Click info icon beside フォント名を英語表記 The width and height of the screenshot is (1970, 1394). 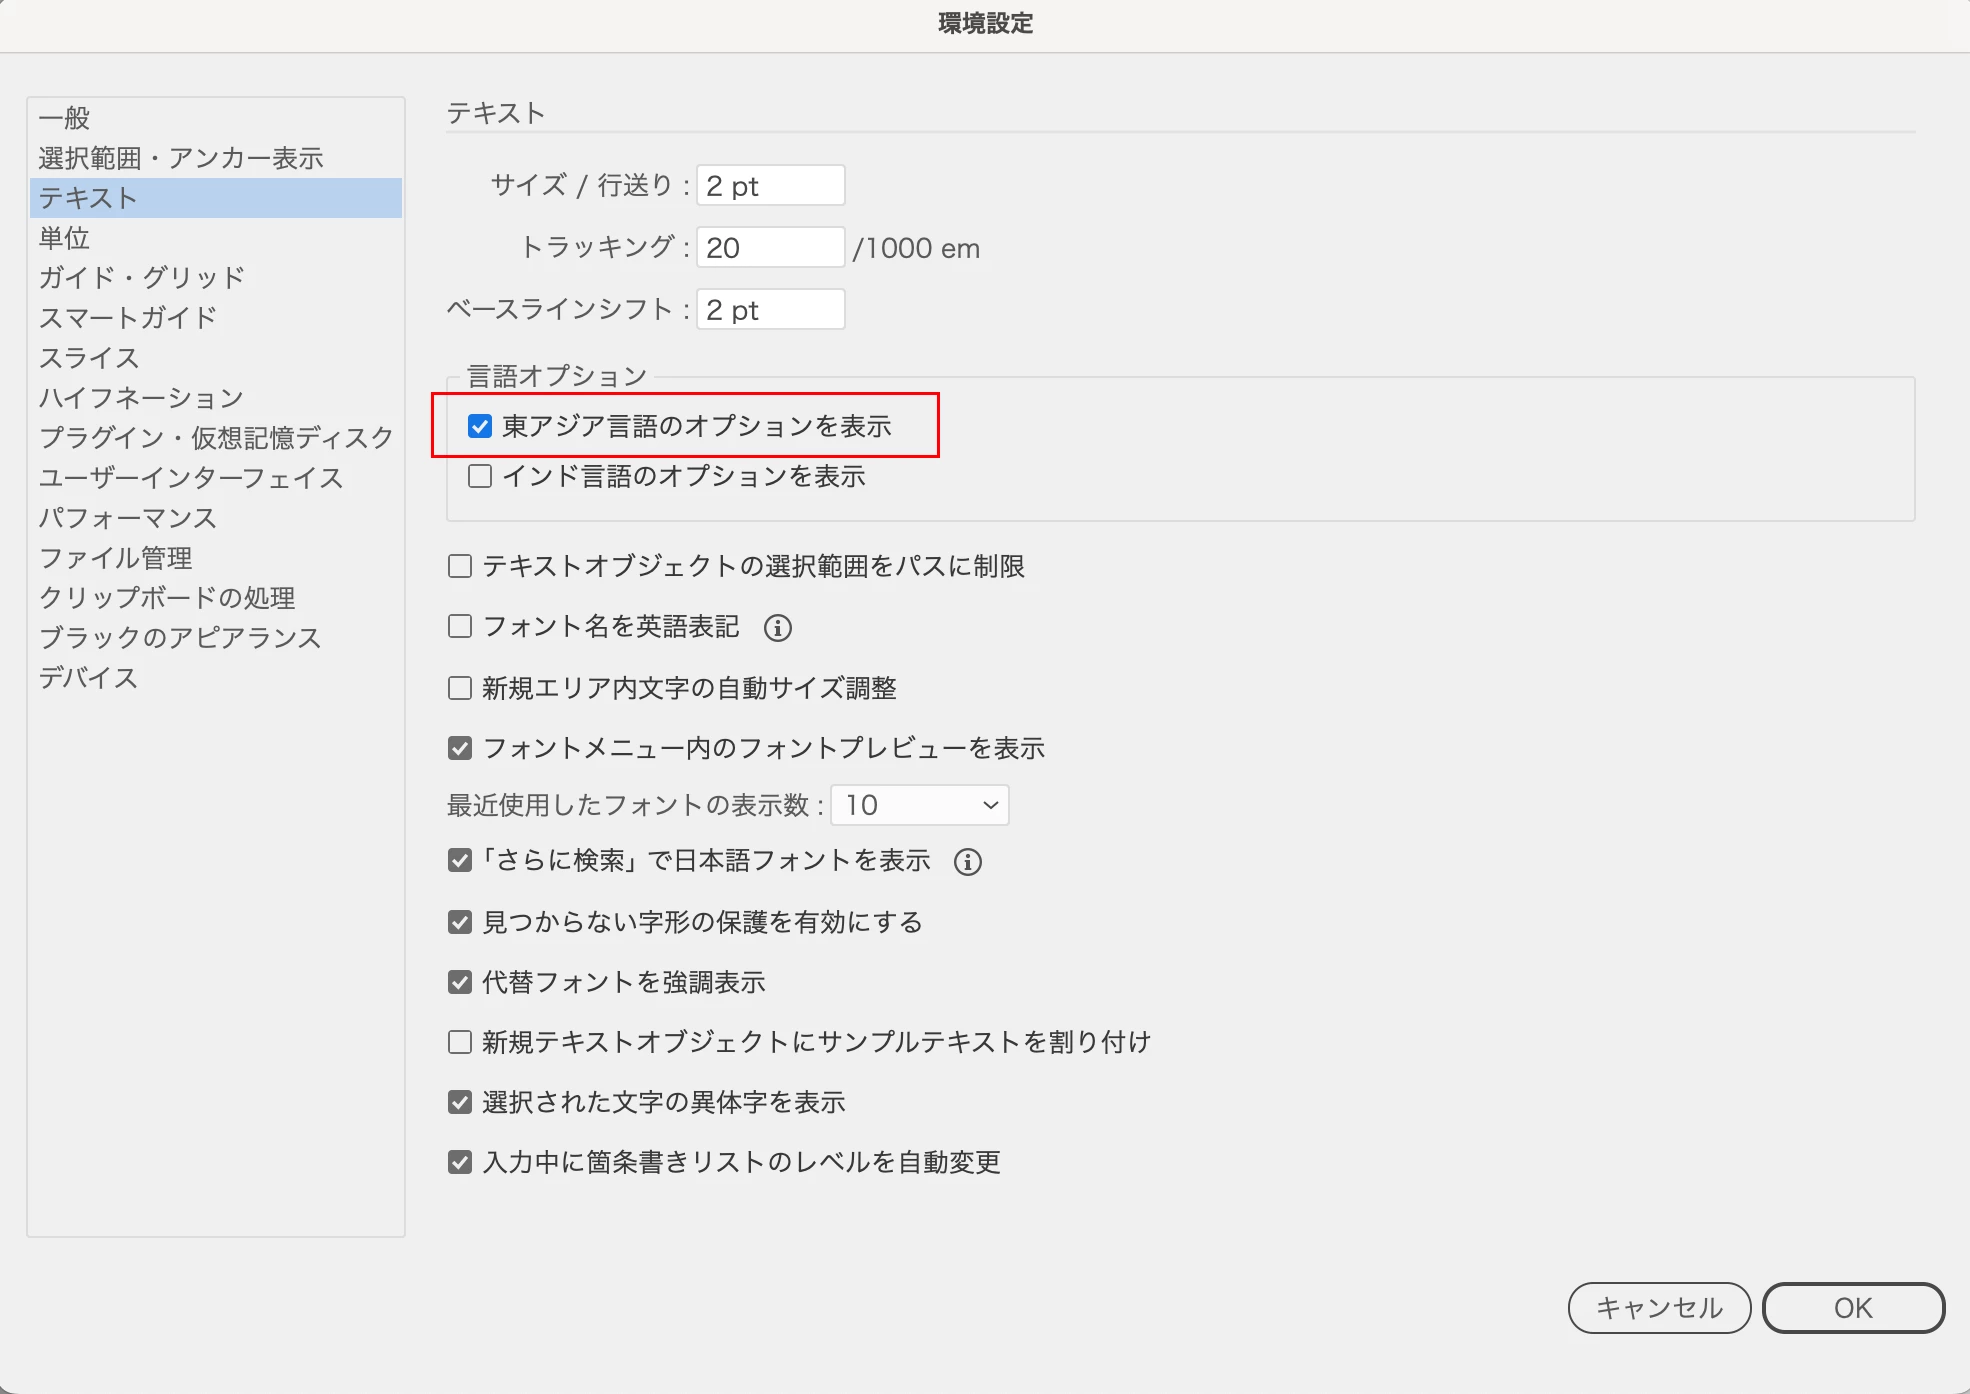click(x=777, y=628)
